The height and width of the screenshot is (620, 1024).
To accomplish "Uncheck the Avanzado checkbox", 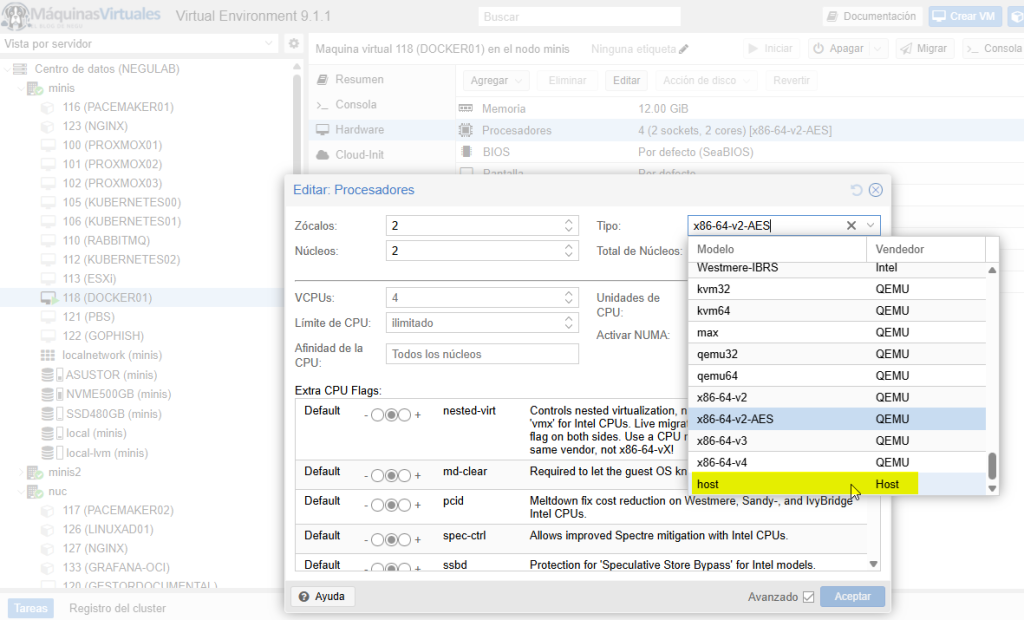I will pyautogui.click(x=808, y=596).
